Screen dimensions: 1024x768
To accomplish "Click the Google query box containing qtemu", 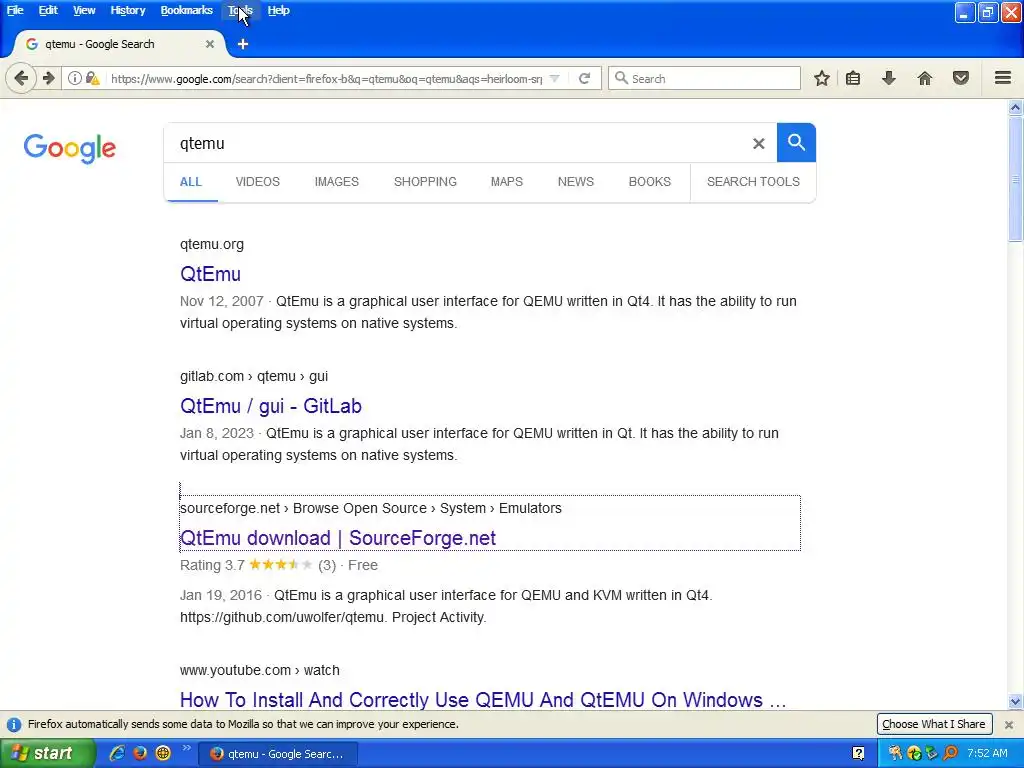I will pyautogui.click(x=457, y=144).
